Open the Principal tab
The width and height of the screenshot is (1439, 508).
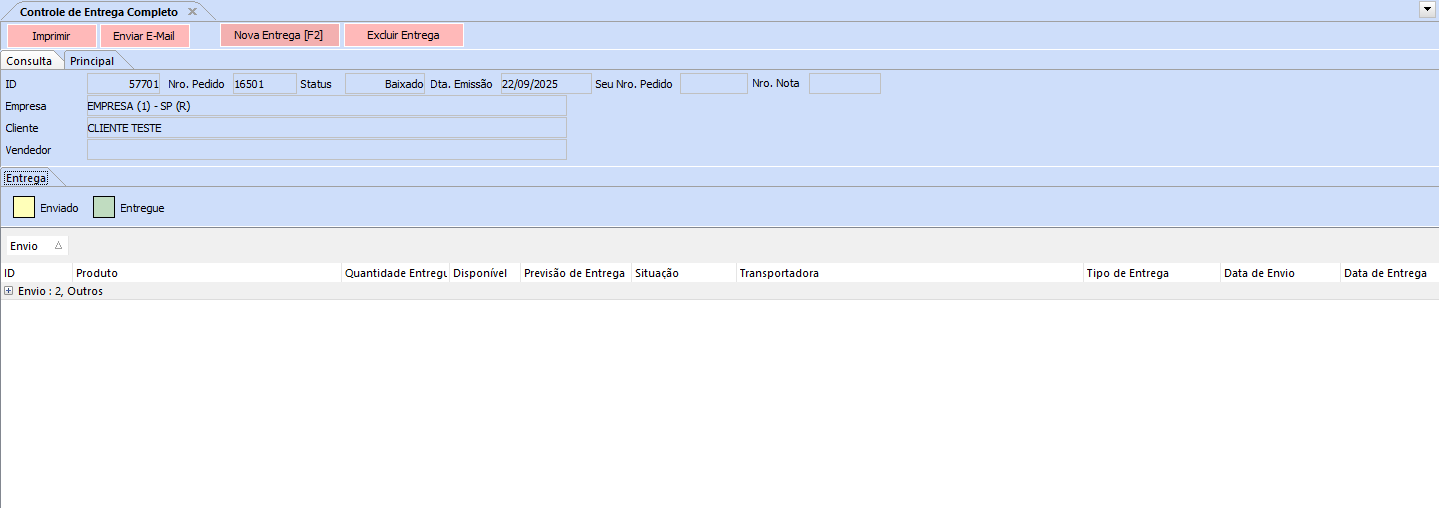click(x=92, y=61)
